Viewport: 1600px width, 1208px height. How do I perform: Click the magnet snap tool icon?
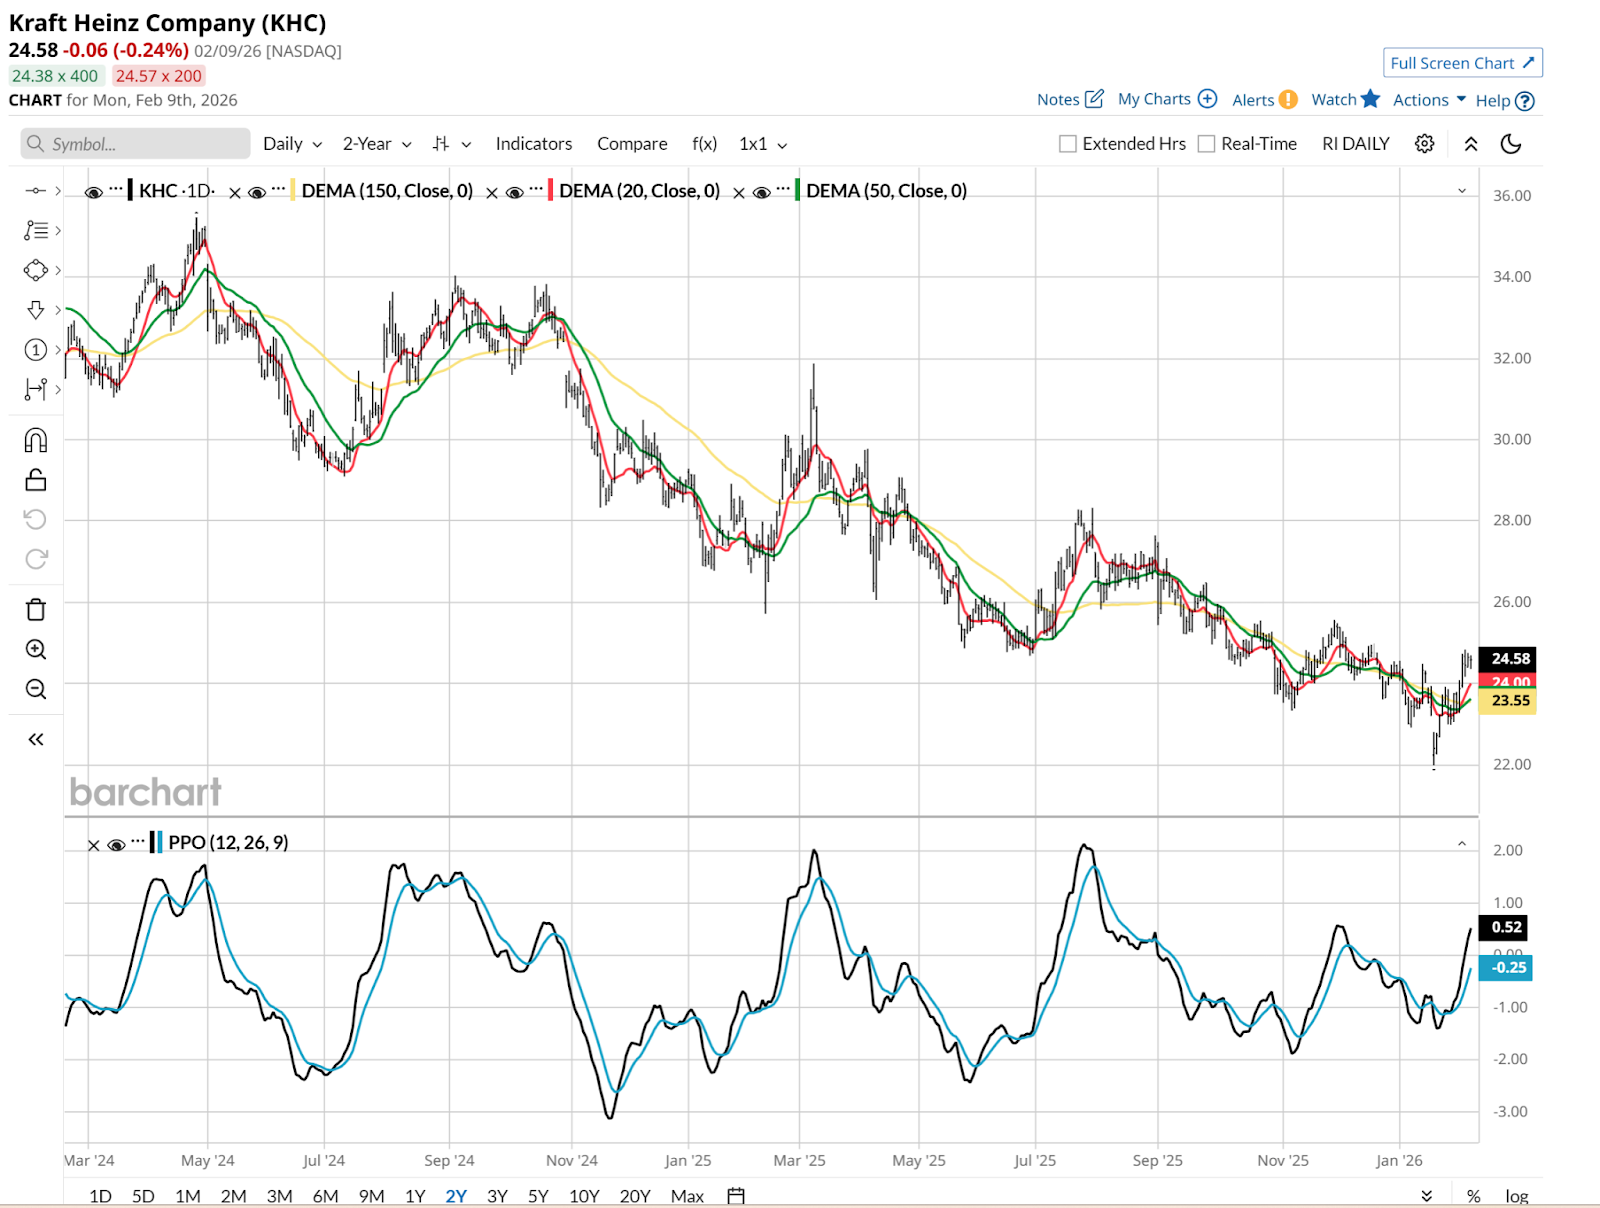(x=36, y=440)
